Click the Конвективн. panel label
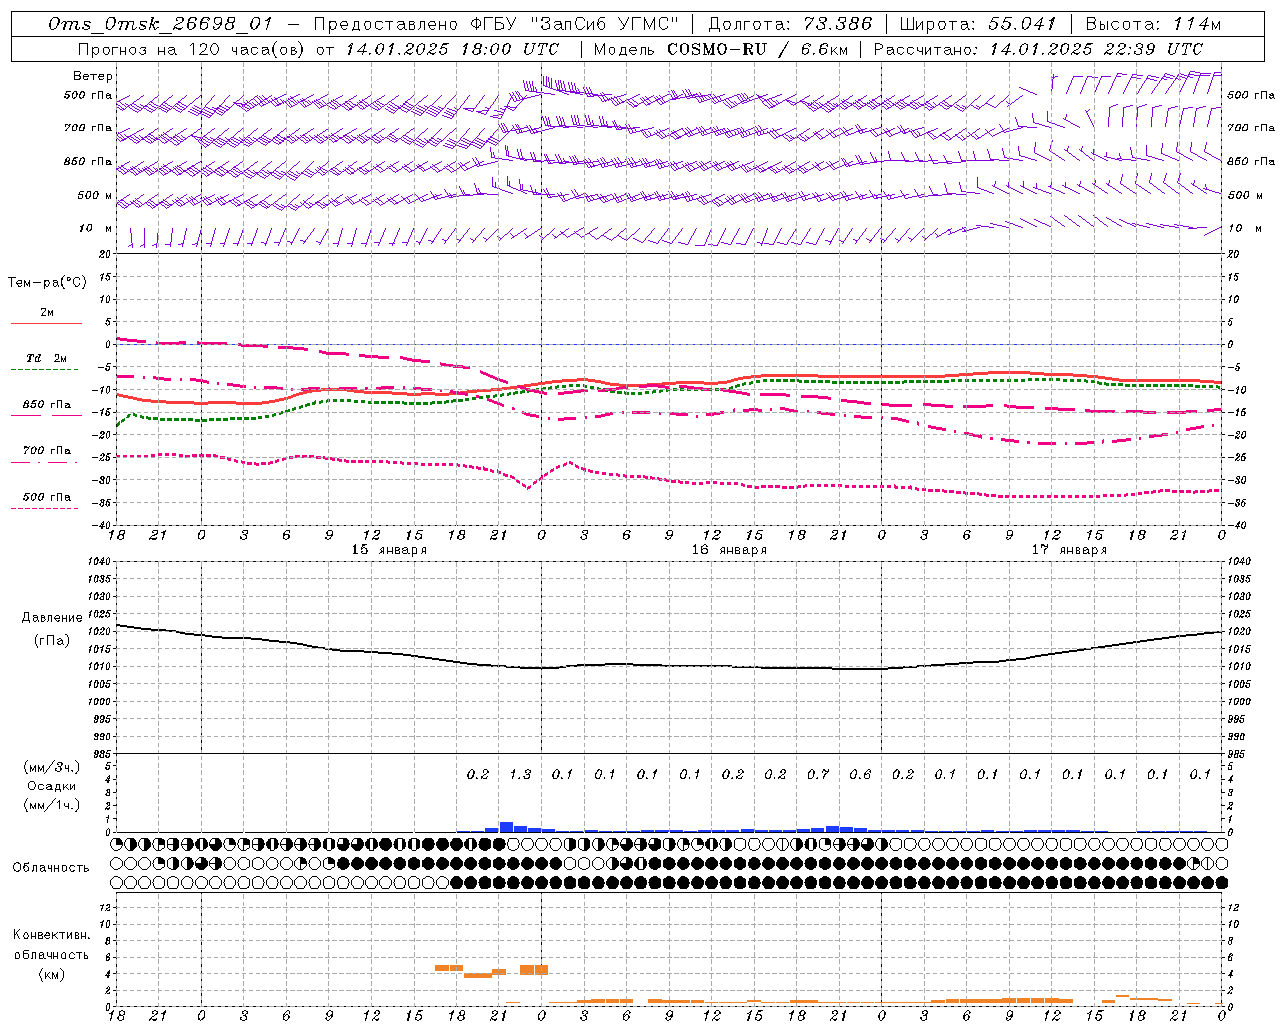Viewport: 1280px width, 1024px height. tap(51, 935)
